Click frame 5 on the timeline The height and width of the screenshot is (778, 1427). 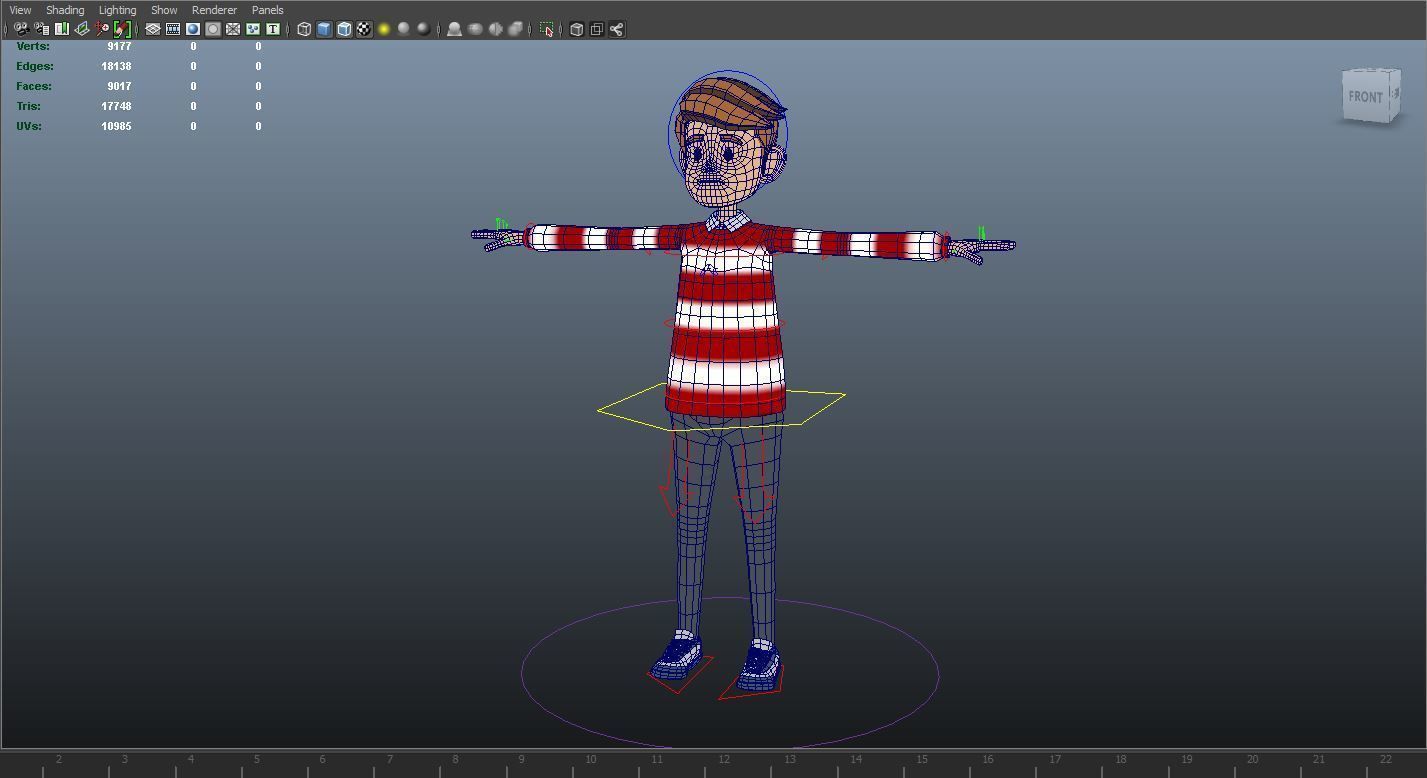click(x=256, y=760)
